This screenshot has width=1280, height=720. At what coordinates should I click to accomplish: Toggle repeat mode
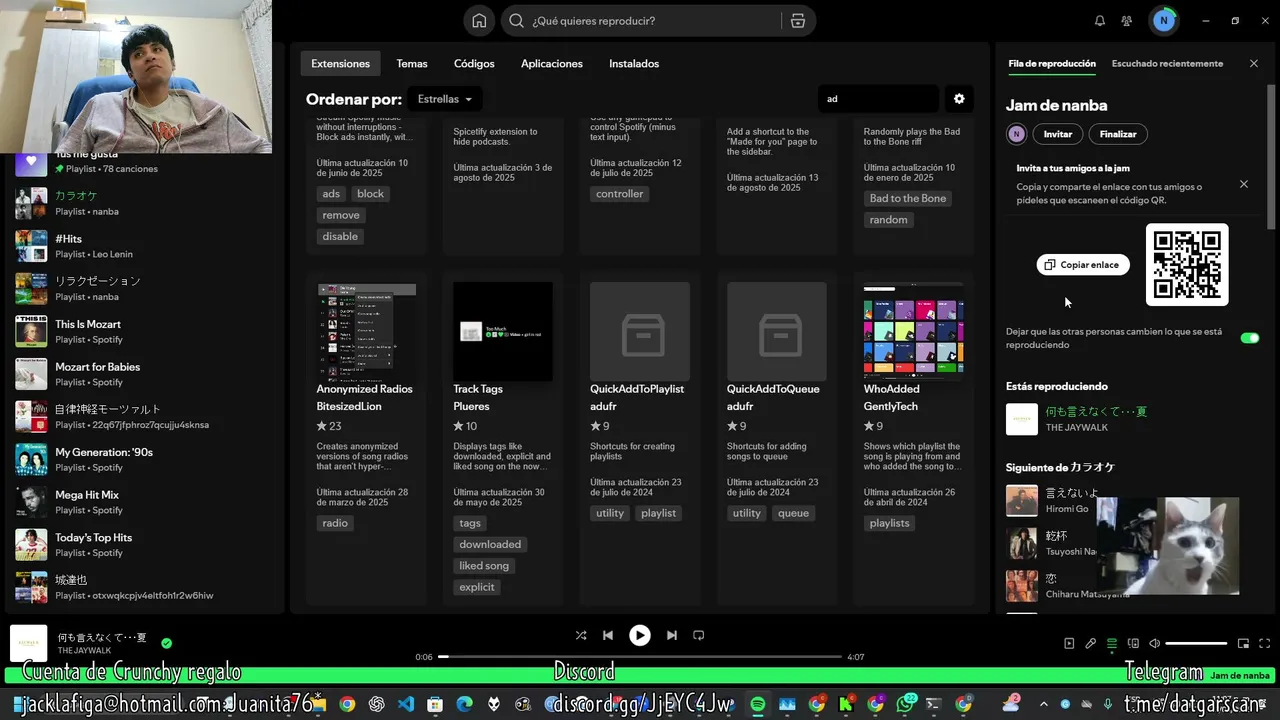click(699, 635)
